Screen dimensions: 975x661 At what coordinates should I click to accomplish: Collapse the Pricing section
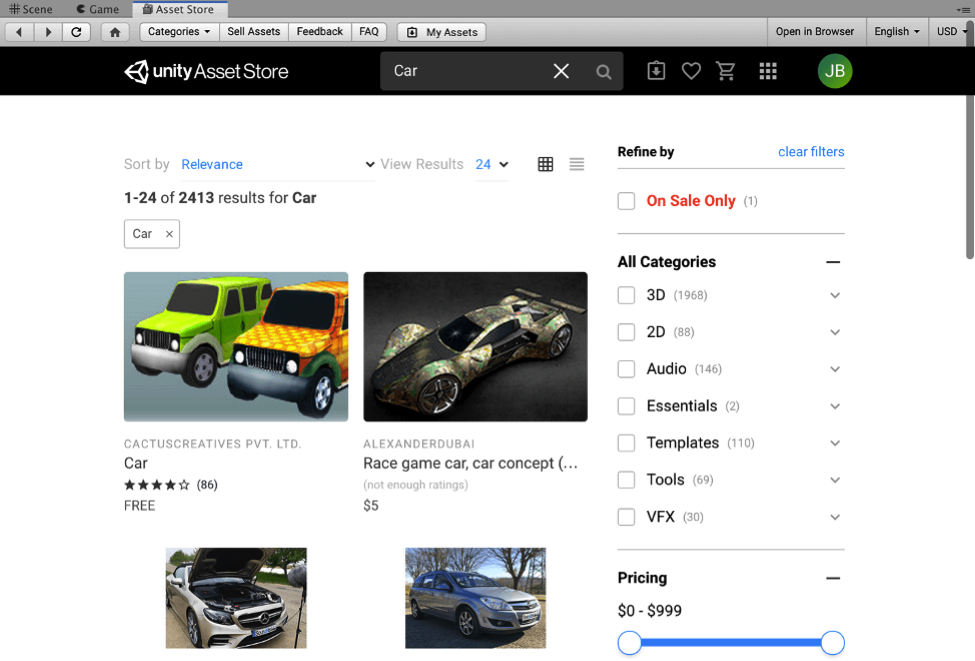click(834, 578)
